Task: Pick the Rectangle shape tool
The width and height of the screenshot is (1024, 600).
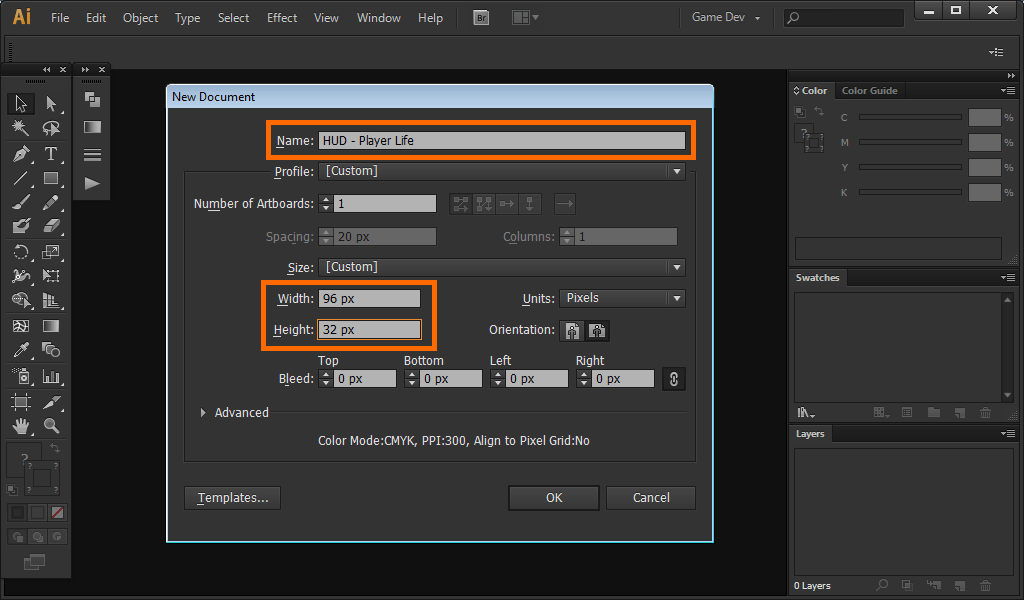Action: point(51,179)
